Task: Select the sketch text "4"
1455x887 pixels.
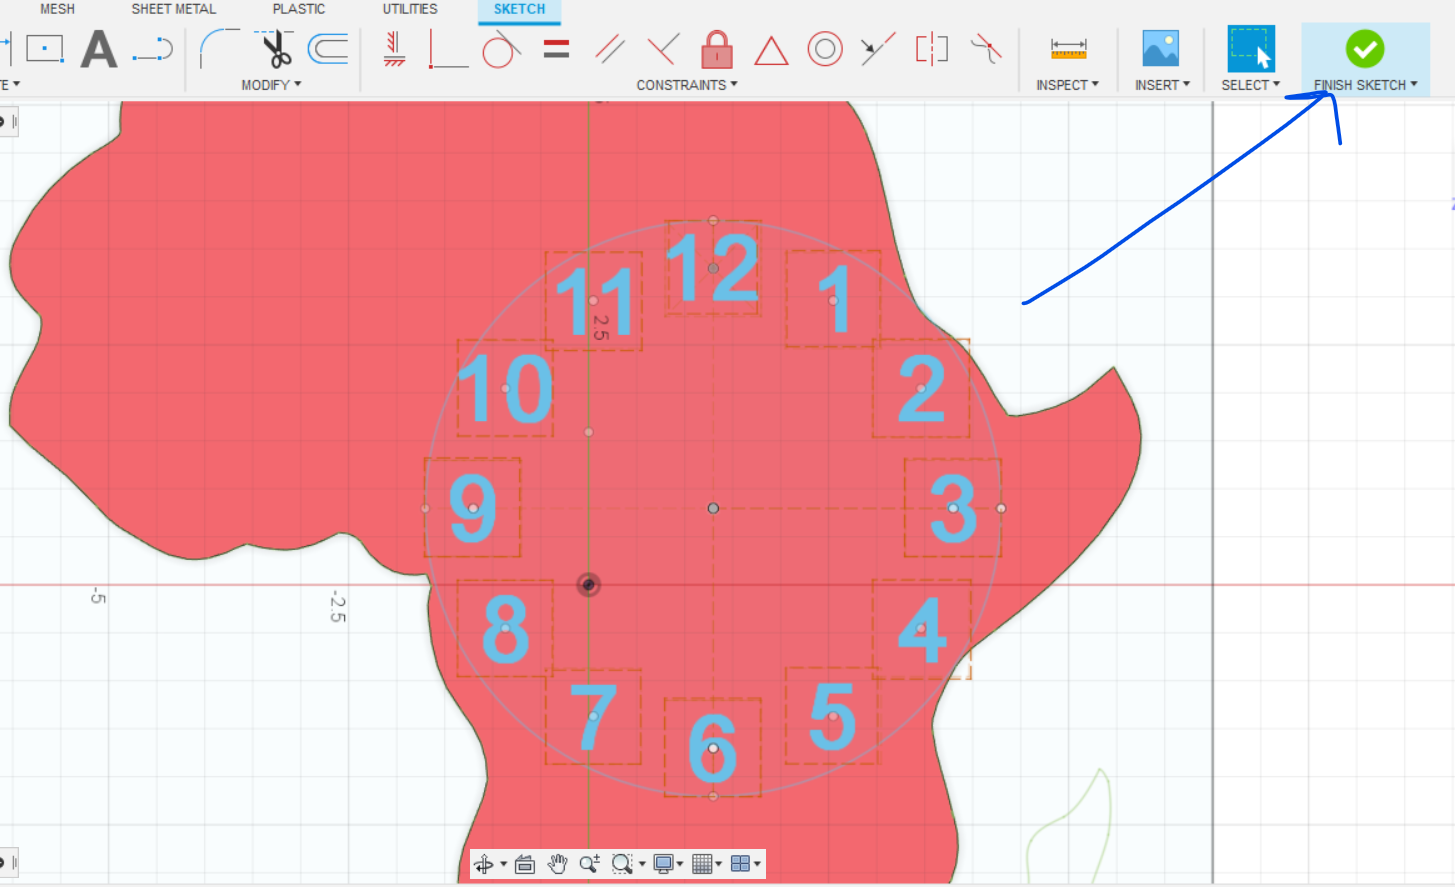Action: coord(921,629)
